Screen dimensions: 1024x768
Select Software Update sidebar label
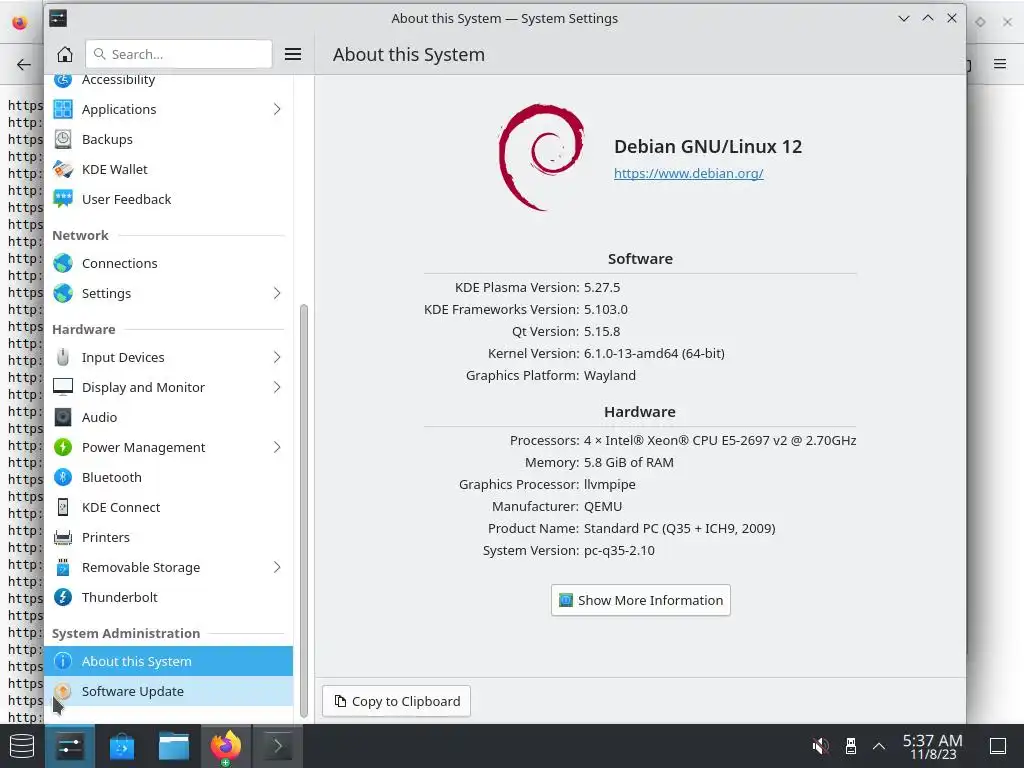133,691
